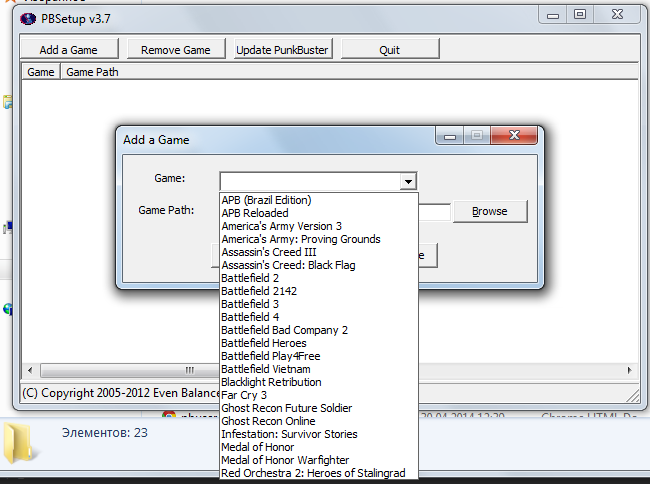Select Battlefield Heroes entry
Image resolution: width=650 pixels, height=484 pixels.
[319, 343]
